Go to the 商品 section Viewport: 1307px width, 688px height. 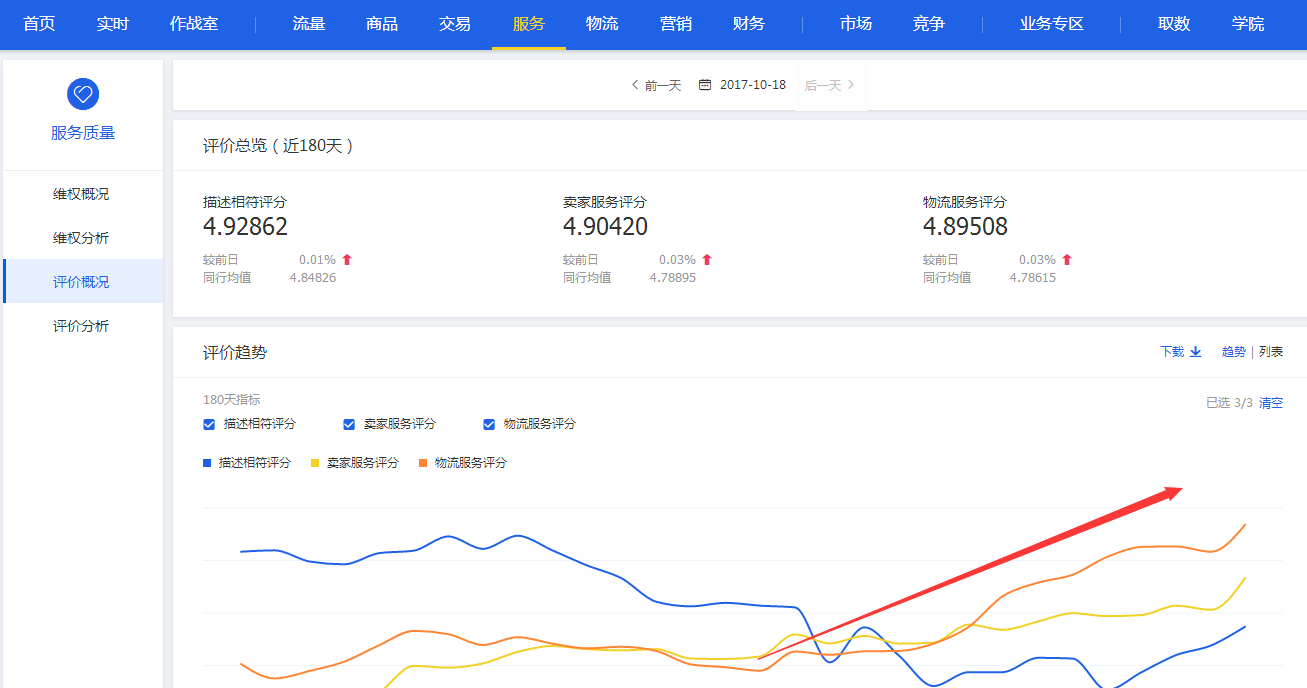tap(382, 24)
